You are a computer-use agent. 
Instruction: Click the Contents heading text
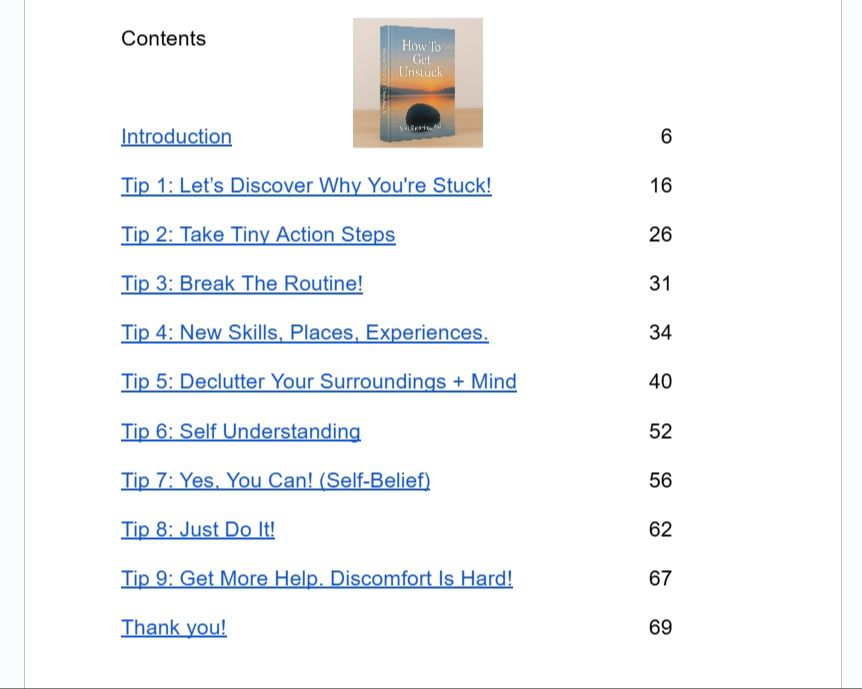pos(163,38)
